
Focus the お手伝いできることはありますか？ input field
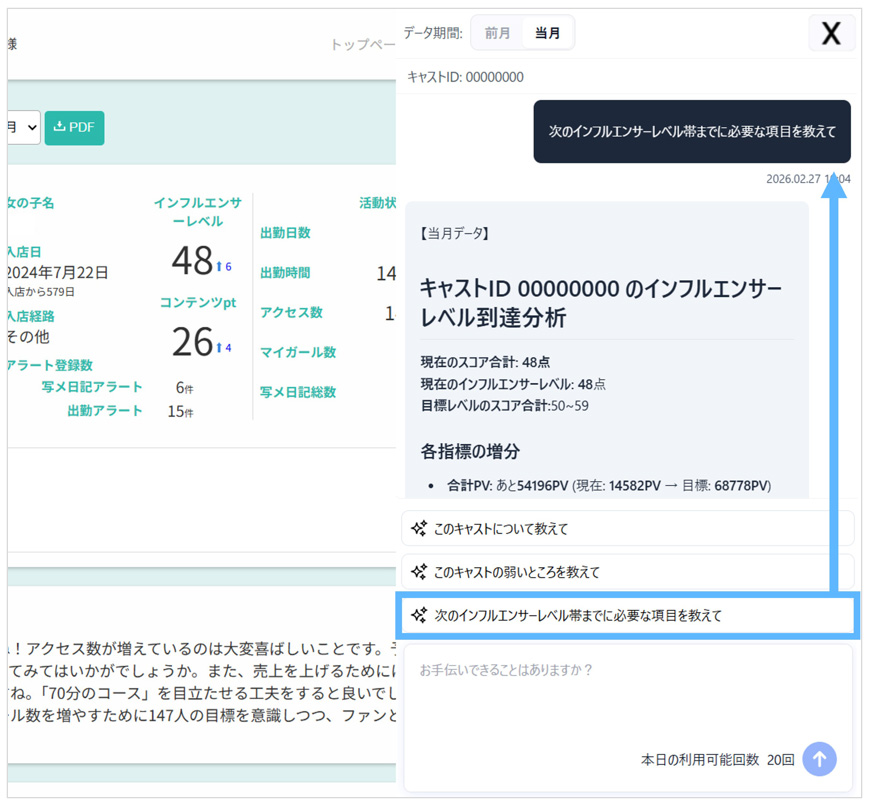click(x=627, y=690)
